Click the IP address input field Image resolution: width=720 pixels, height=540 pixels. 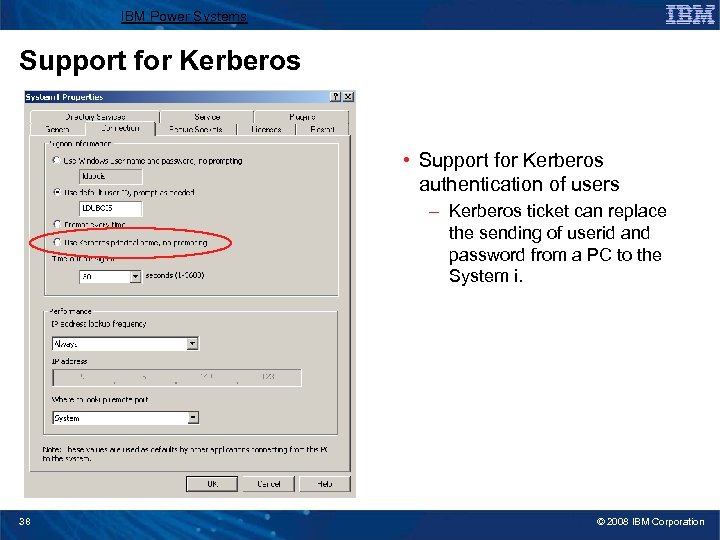click(177, 377)
